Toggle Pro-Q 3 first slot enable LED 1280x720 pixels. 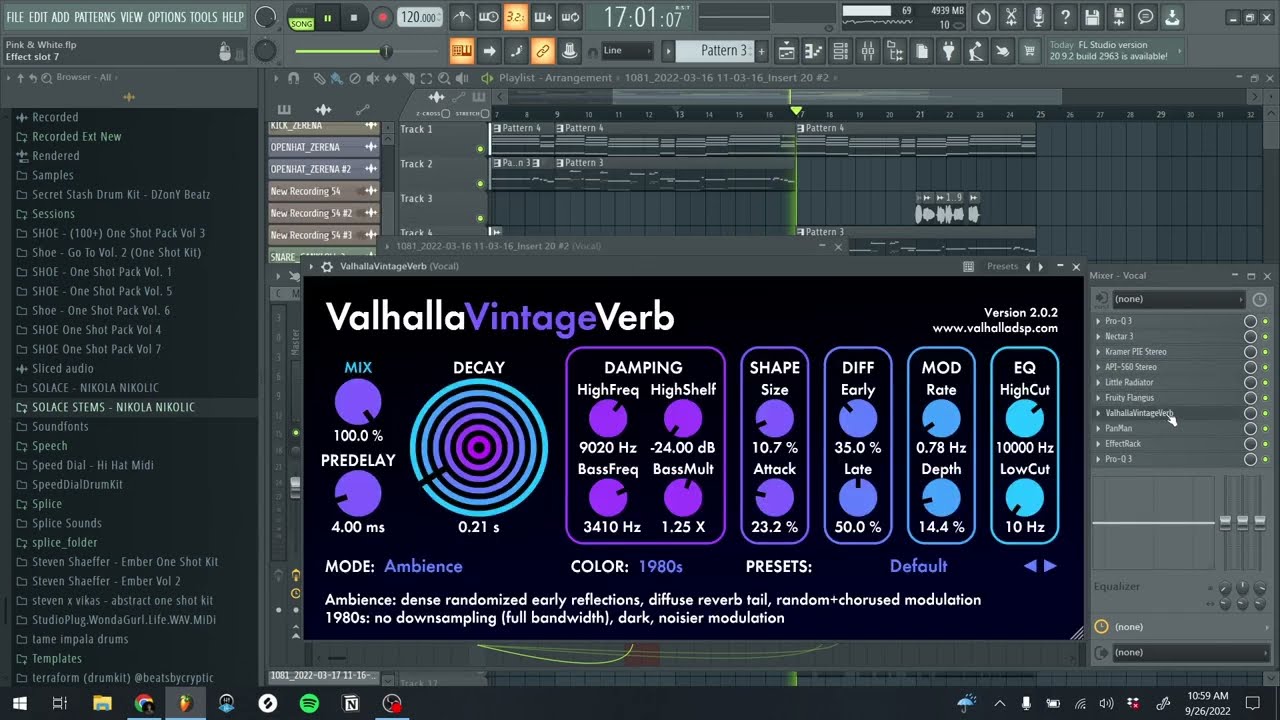[1265, 321]
